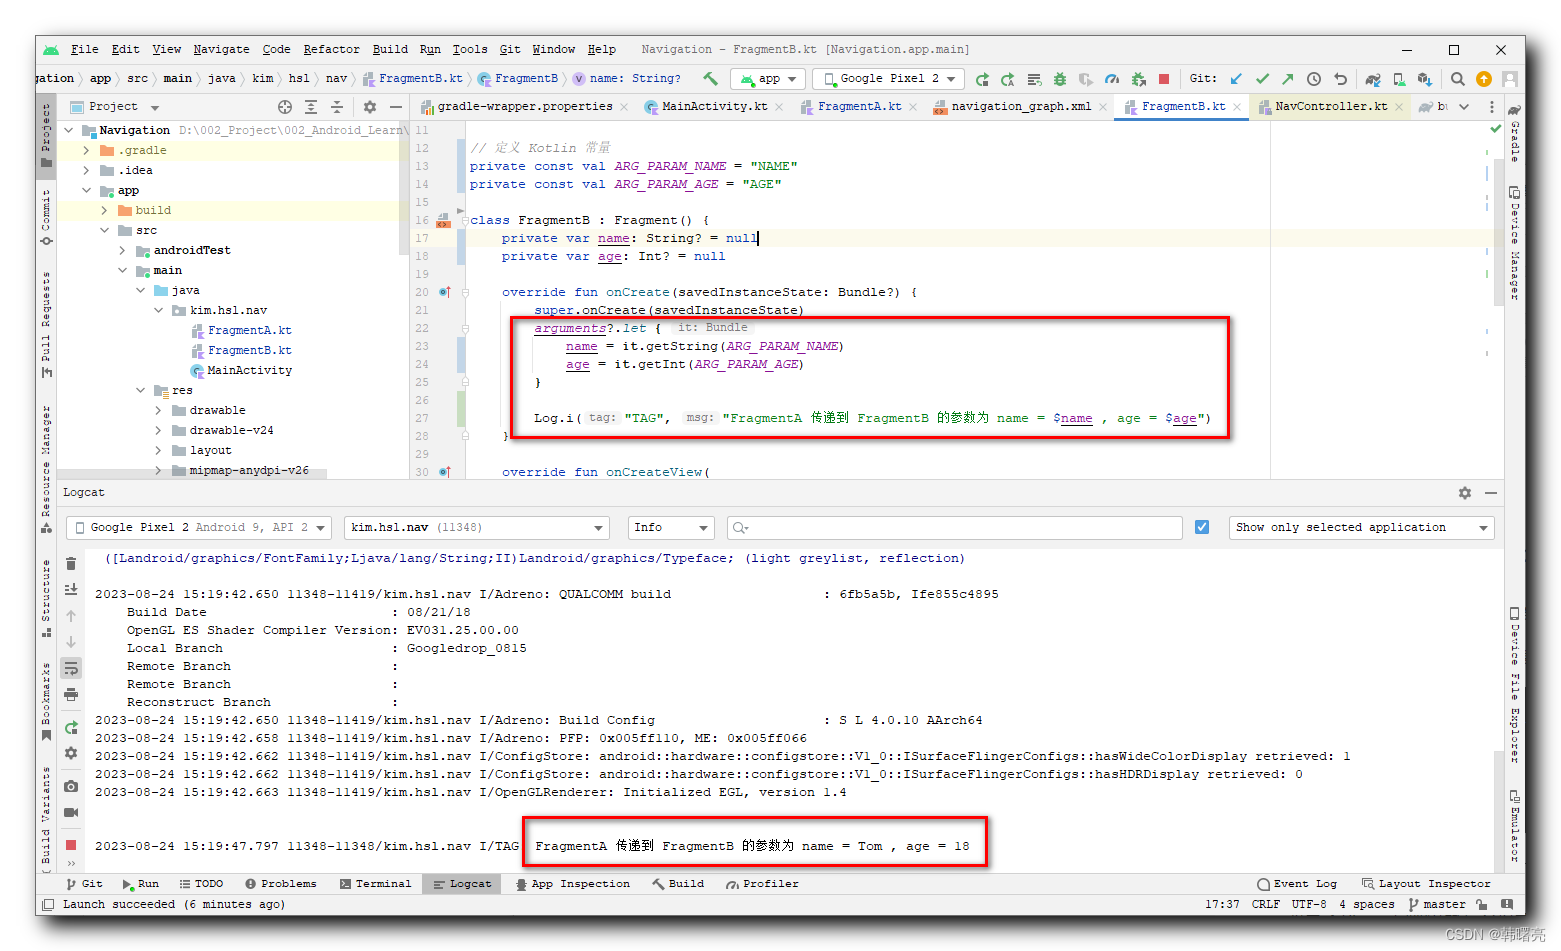The height and width of the screenshot is (951, 1561).
Task: Show the hidden editor tabs dropdown
Action: [1464, 107]
